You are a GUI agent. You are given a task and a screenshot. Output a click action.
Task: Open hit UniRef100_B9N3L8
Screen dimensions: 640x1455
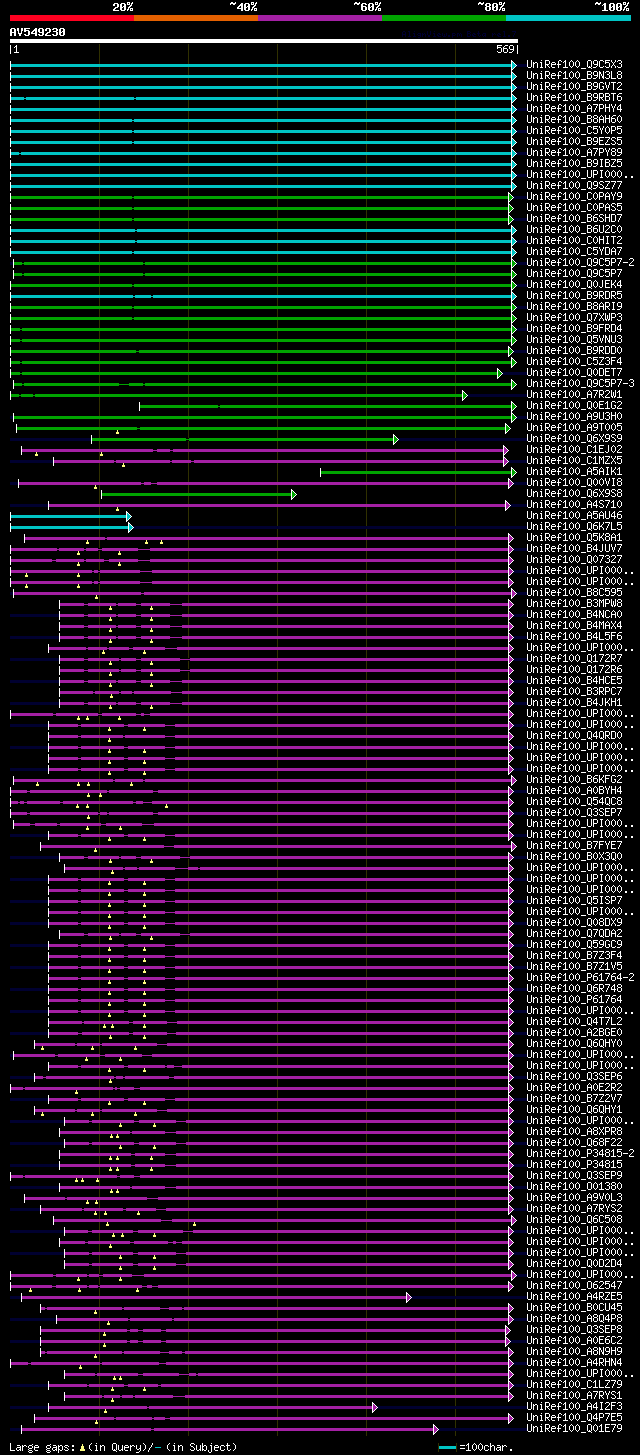[574, 75]
